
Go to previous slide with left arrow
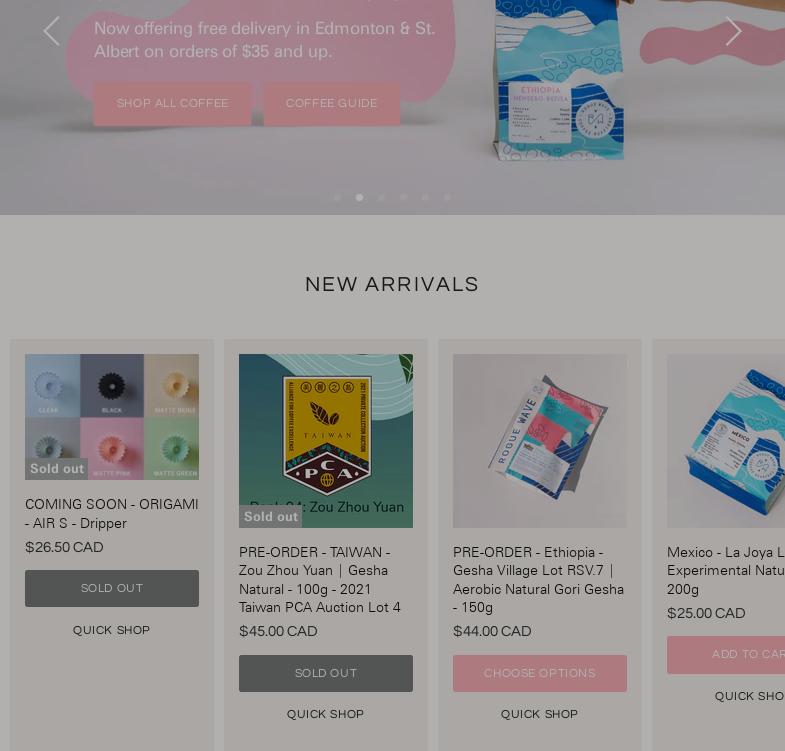52,31
